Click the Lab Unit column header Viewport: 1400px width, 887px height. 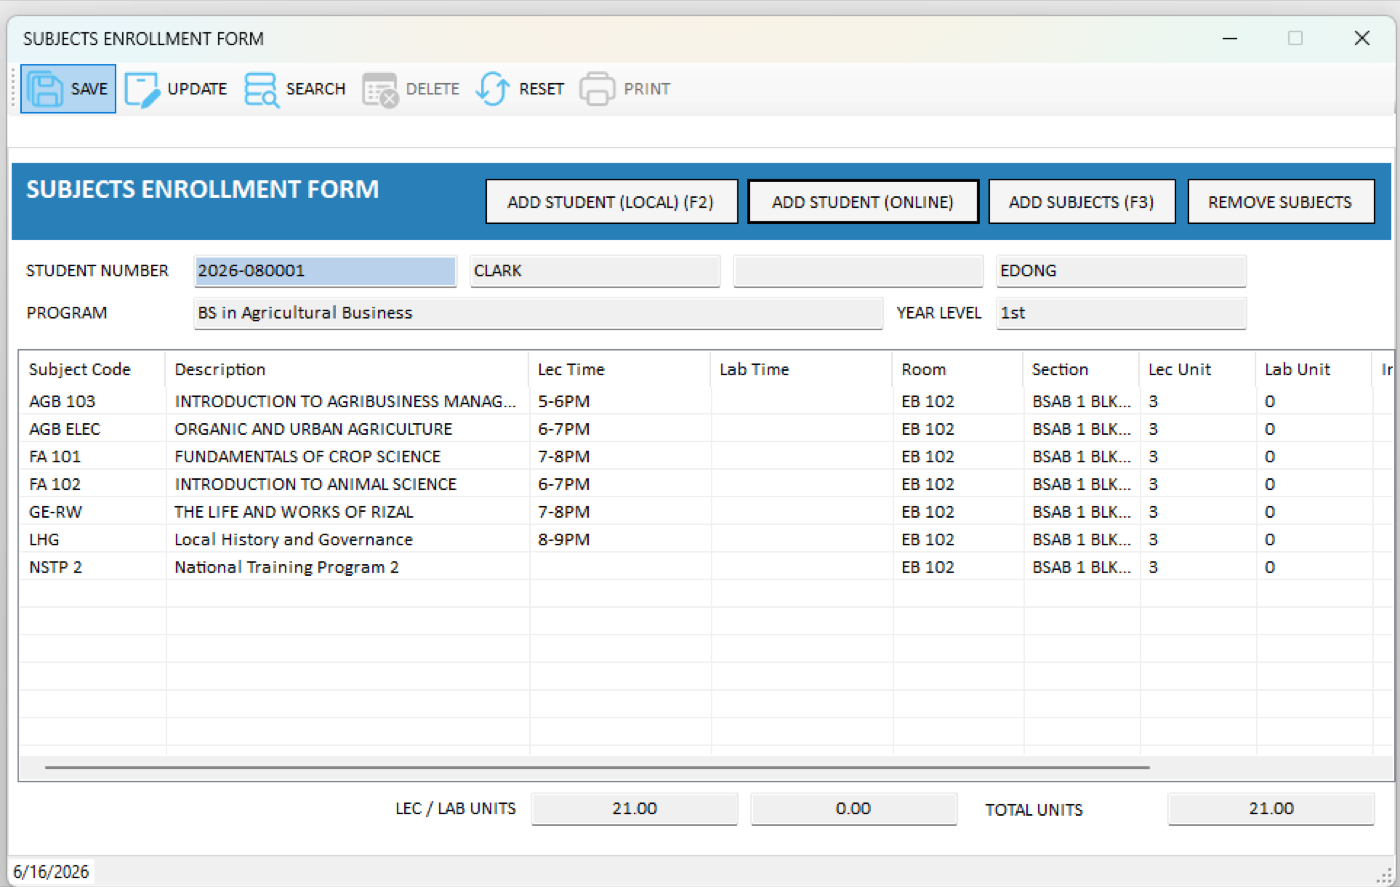click(1313, 369)
